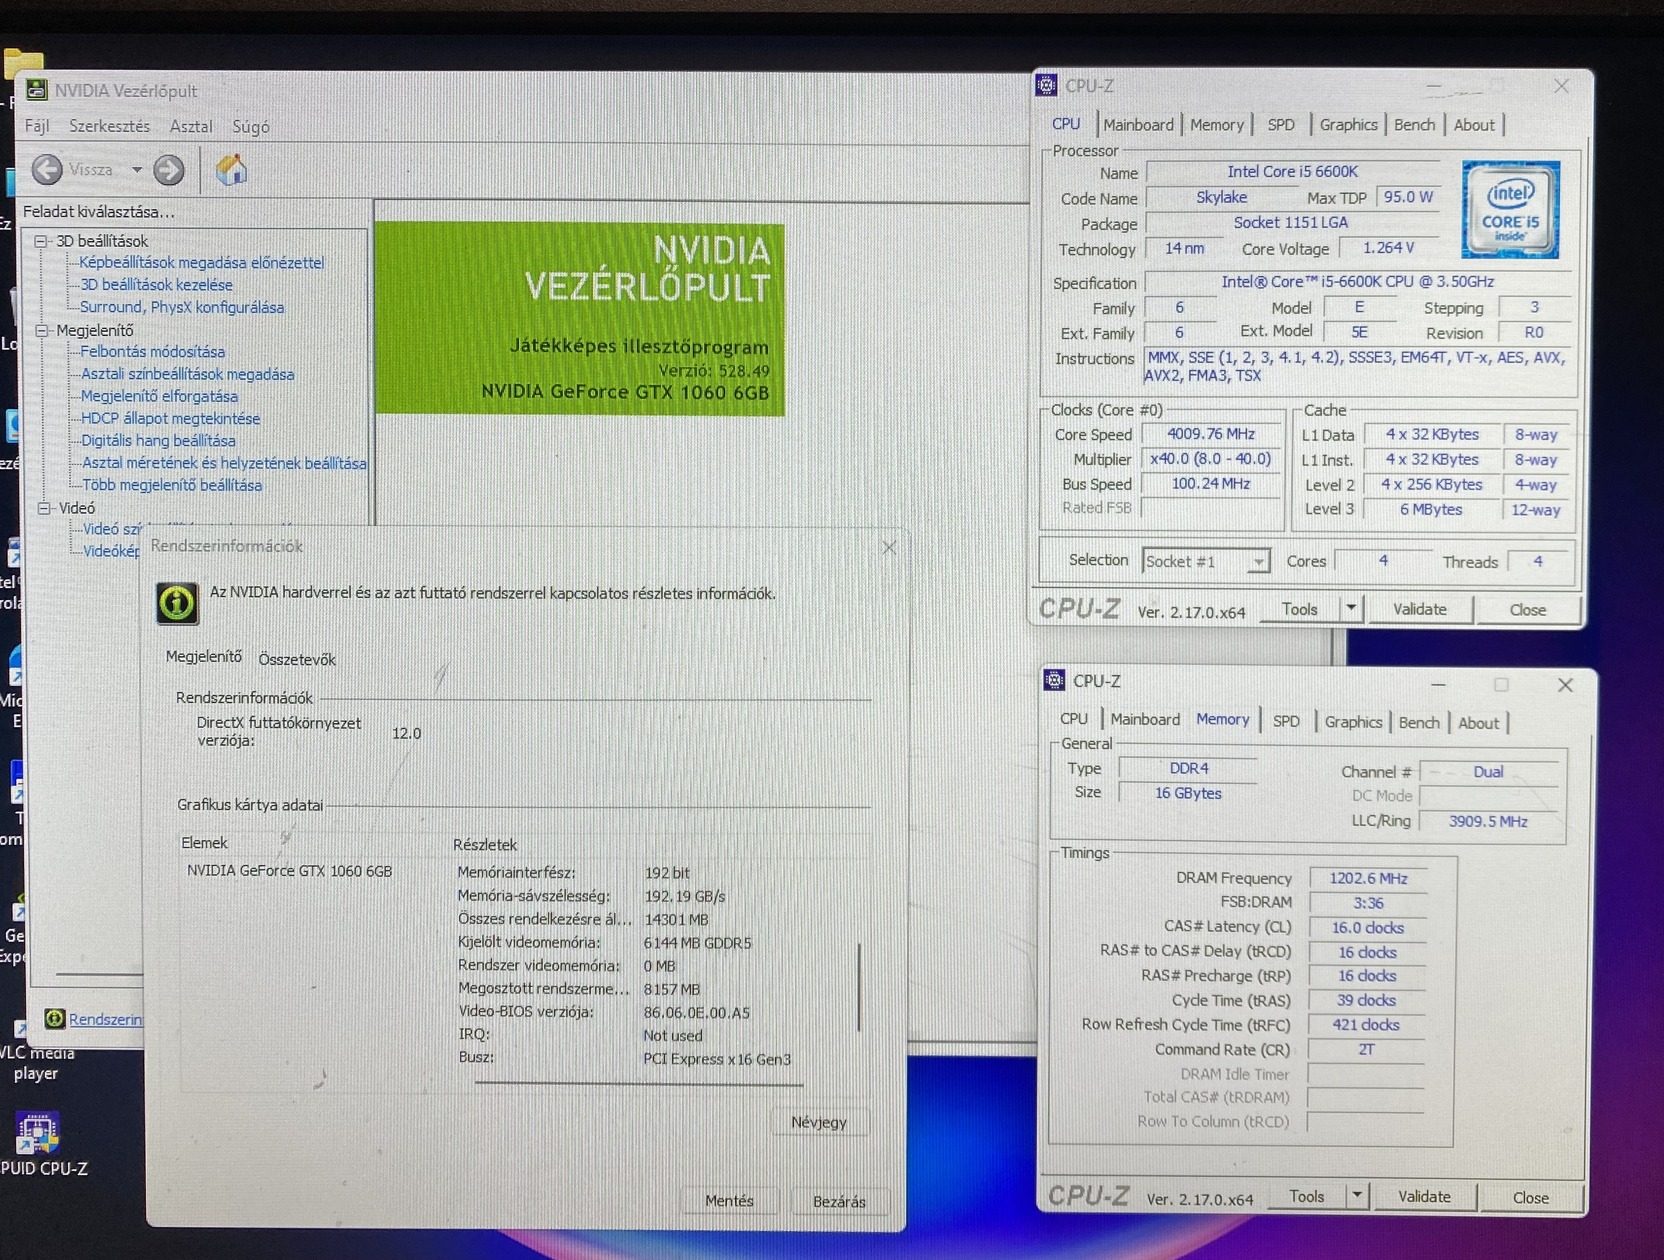
Task: Open Bench tab in lower CPU-Z window
Action: 1419,723
